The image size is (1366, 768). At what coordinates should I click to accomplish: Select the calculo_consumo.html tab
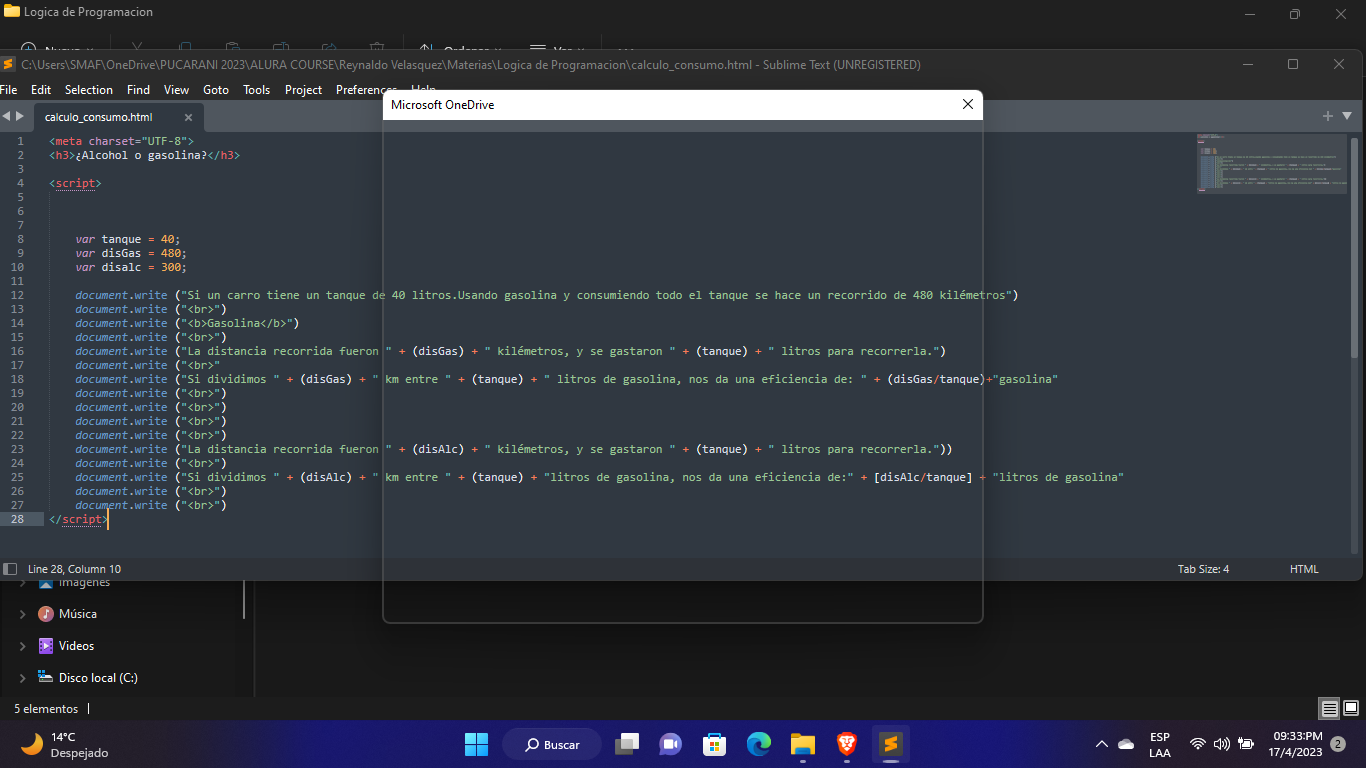click(98, 117)
